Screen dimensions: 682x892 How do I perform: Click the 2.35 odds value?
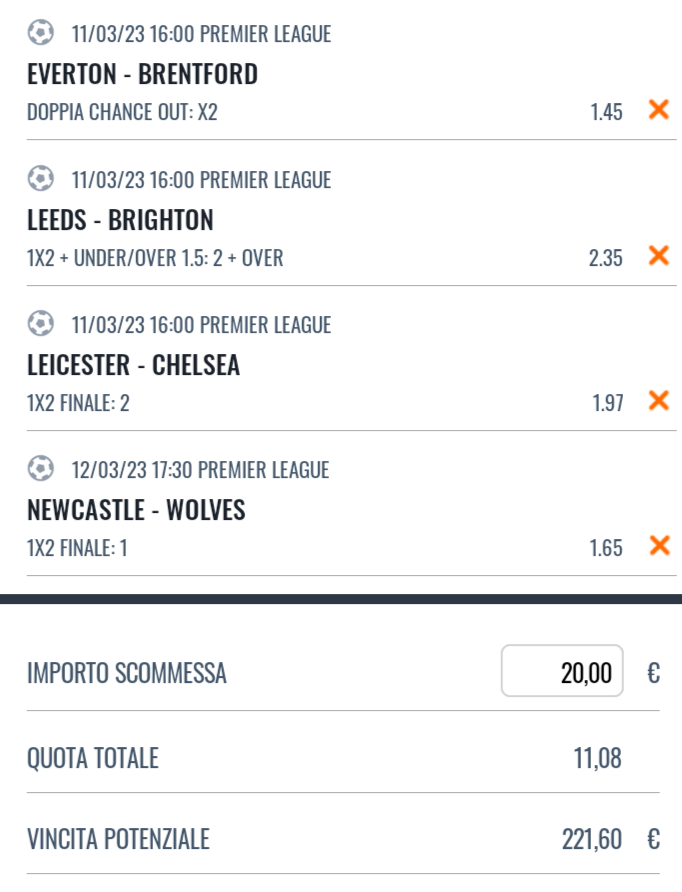pyautogui.click(x=606, y=258)
